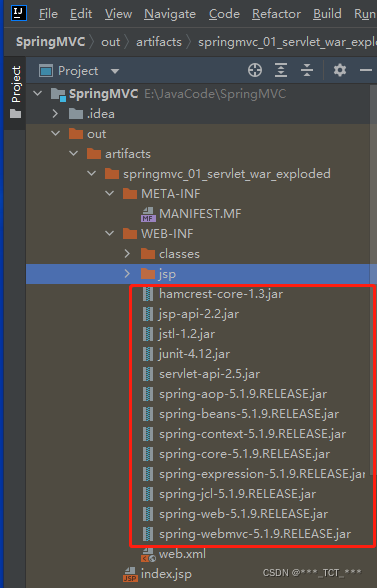
Task: Expand the .idea folder
Action: pos(56,114)
